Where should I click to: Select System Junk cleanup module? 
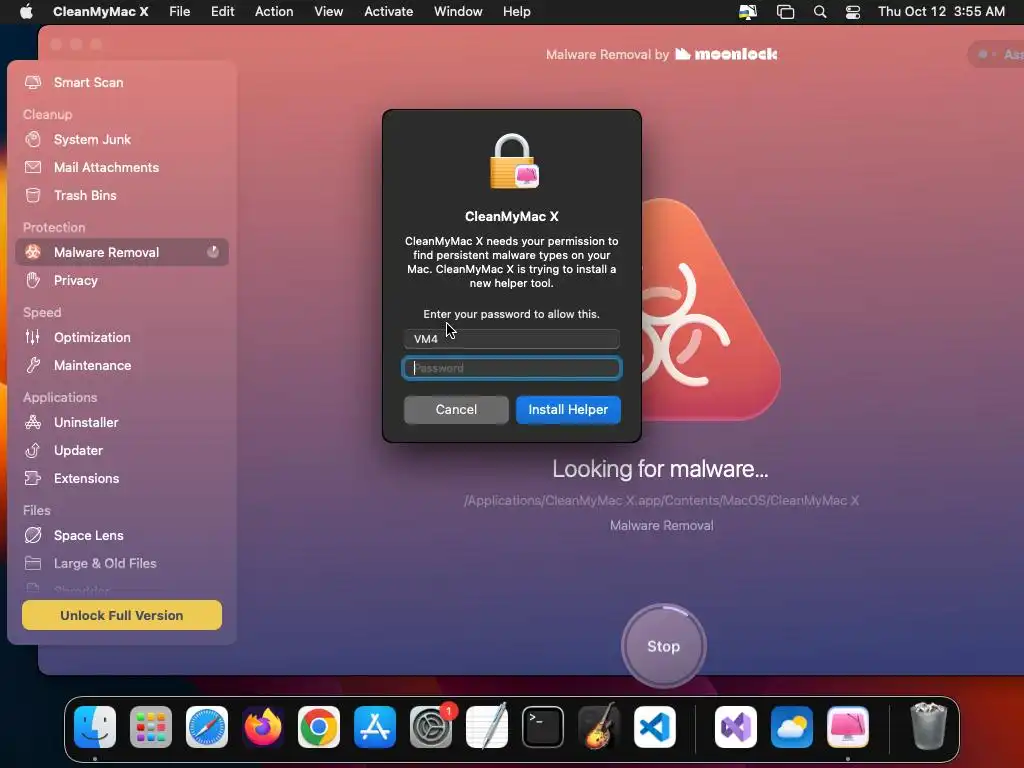[x=121, y=139]
